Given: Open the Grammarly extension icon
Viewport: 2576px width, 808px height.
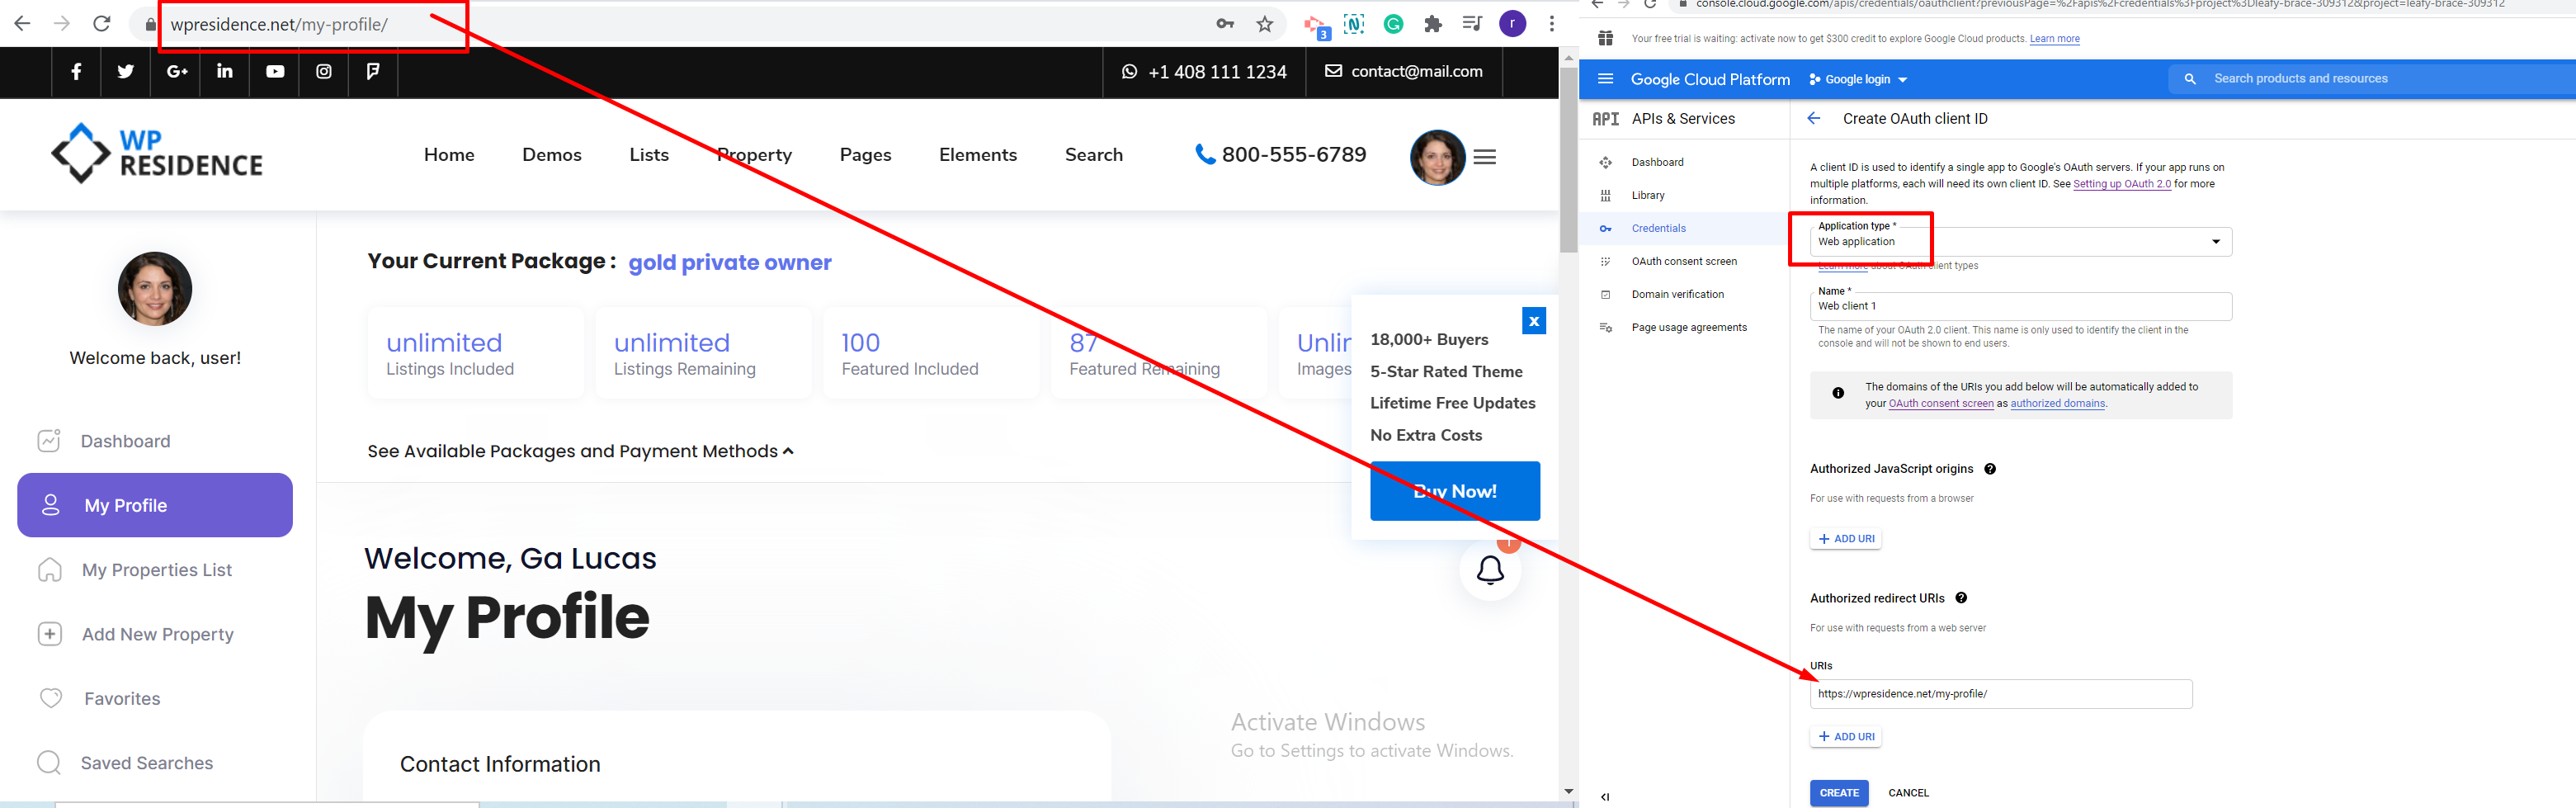Looking at the screenshot, I should point(1393,24).
